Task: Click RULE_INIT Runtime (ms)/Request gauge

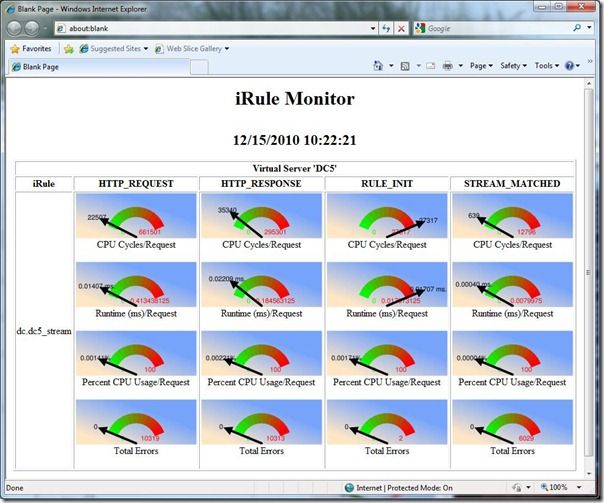Action: 387,285
